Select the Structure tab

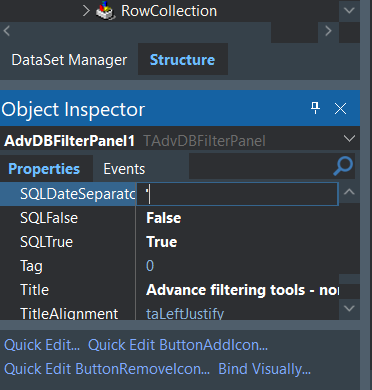tap(182, 60)
